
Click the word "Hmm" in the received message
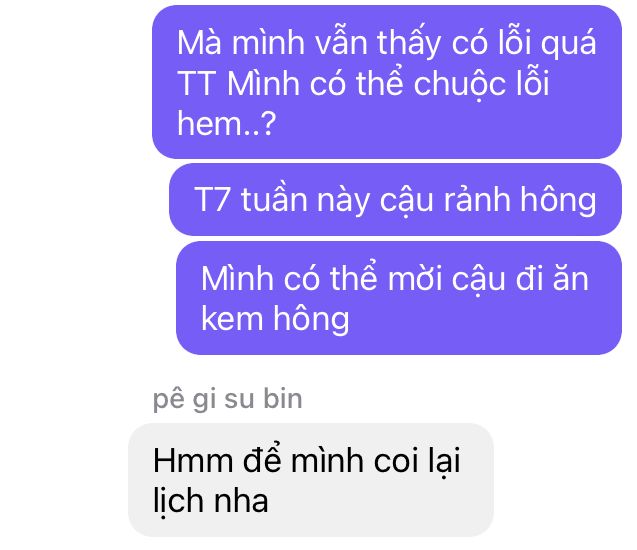[x=193, y=461]
